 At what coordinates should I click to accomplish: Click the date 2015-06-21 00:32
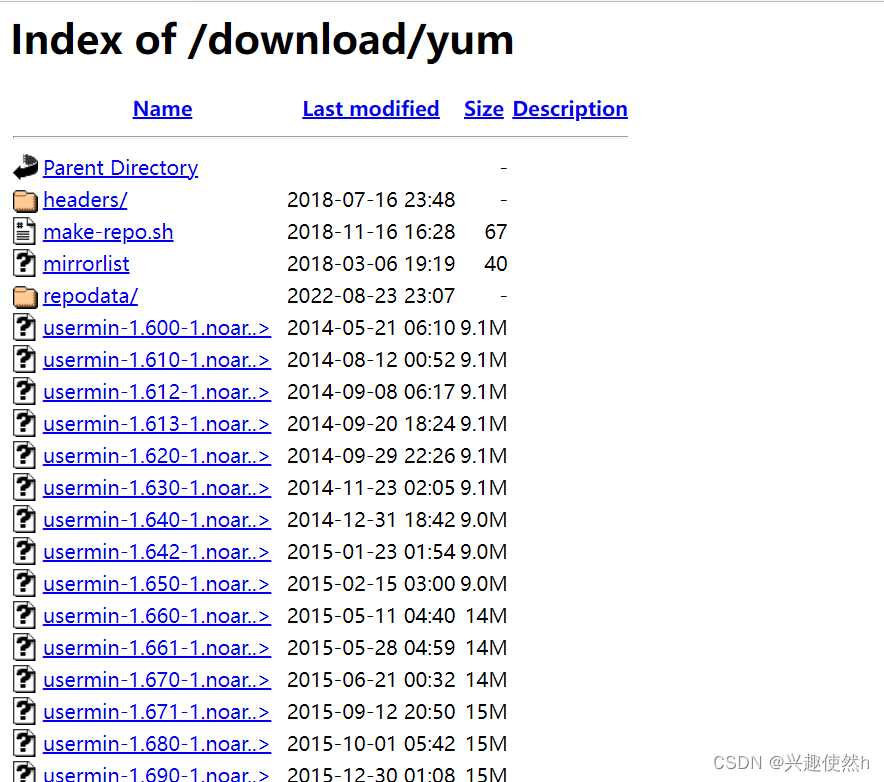[x=371, y=680]
